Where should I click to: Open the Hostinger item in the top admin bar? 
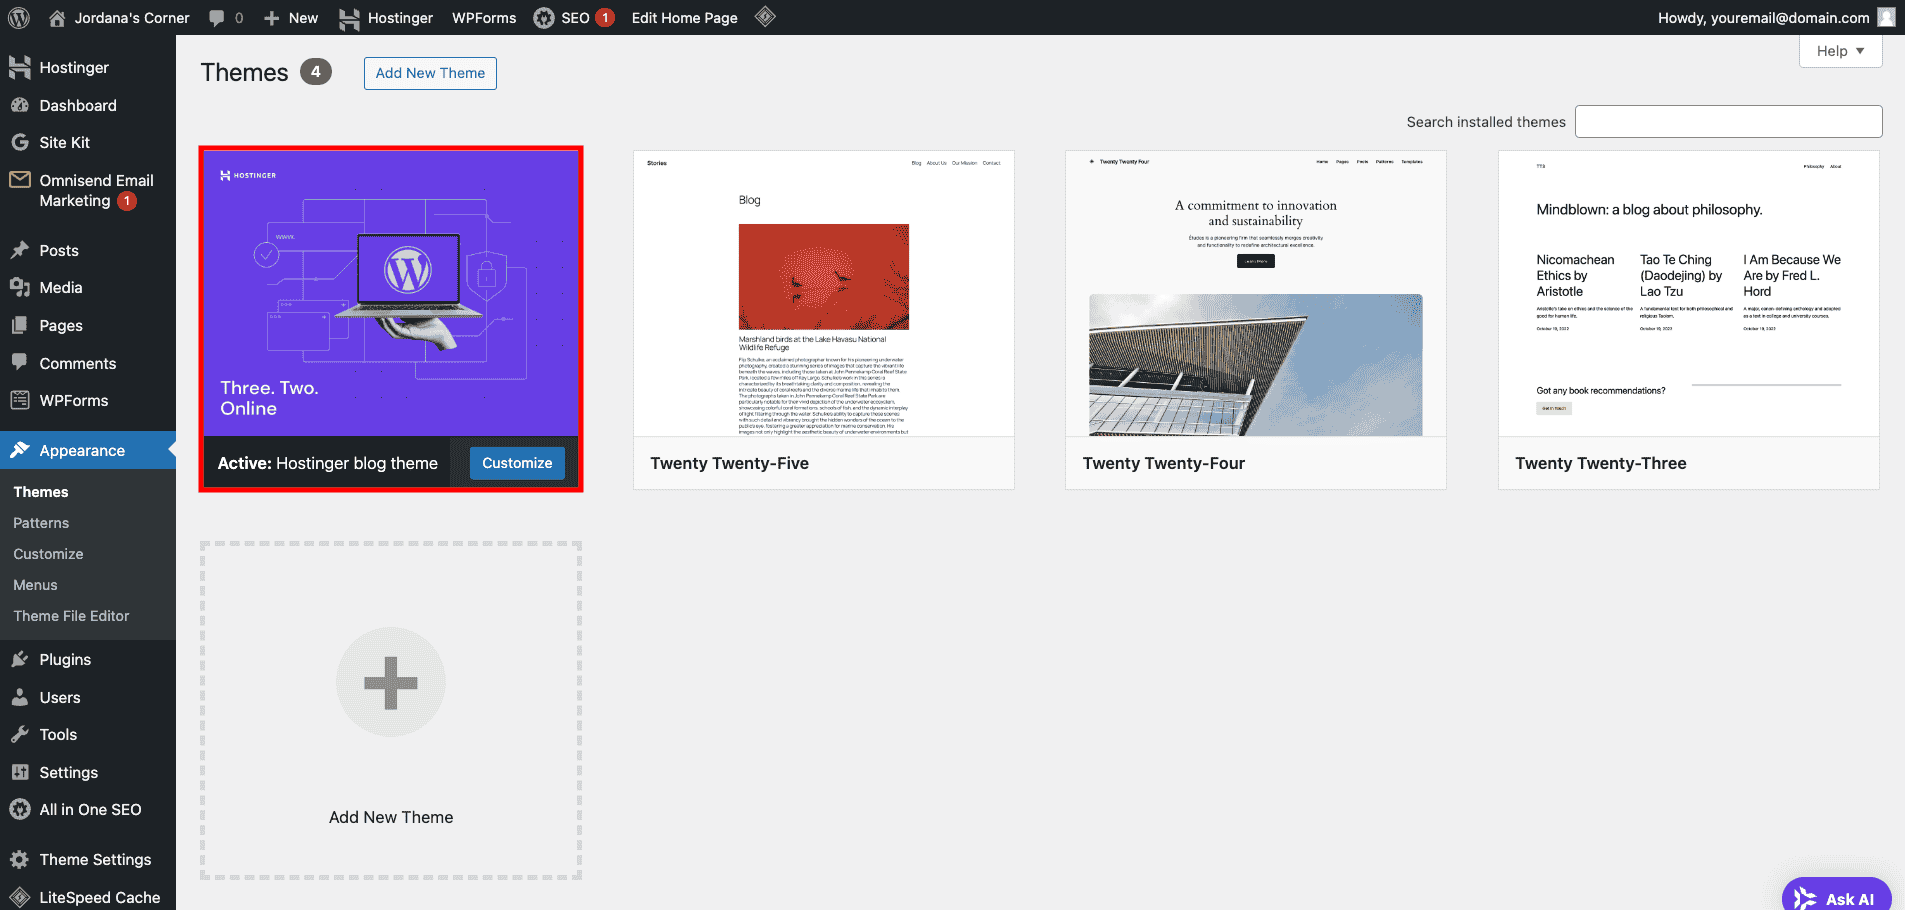tap(386, 17)
